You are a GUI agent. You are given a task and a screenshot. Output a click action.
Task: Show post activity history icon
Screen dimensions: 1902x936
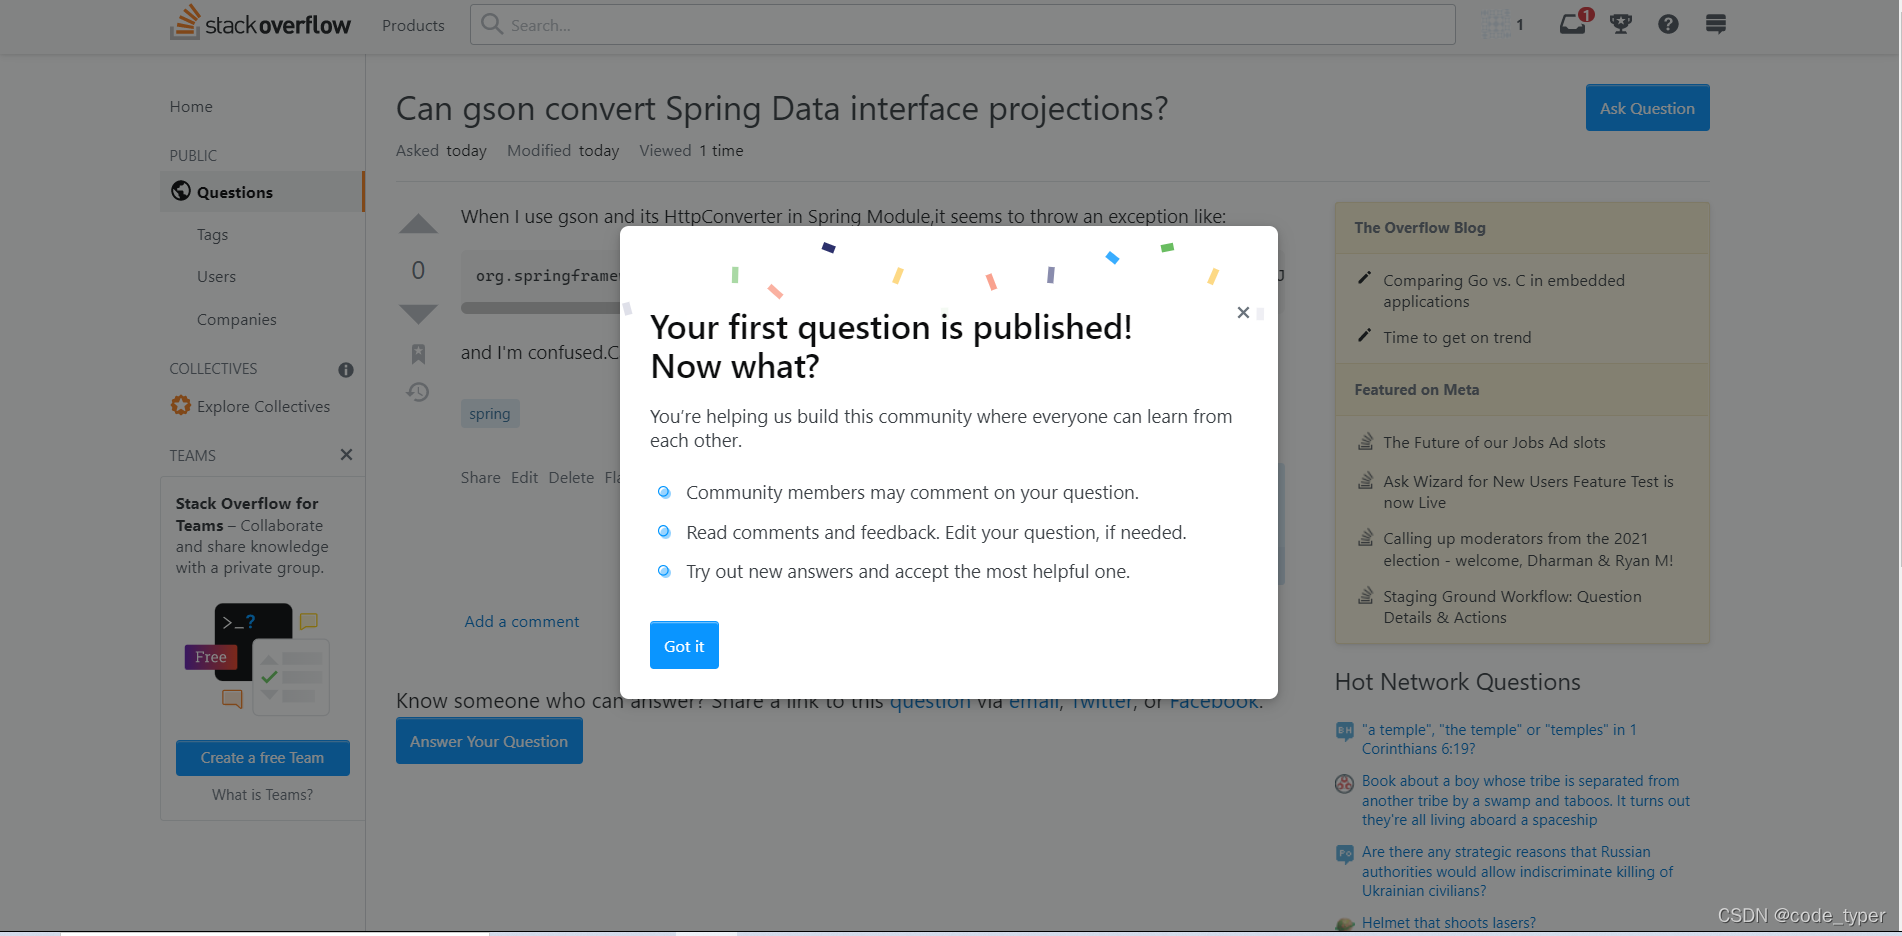pos(418,392)
